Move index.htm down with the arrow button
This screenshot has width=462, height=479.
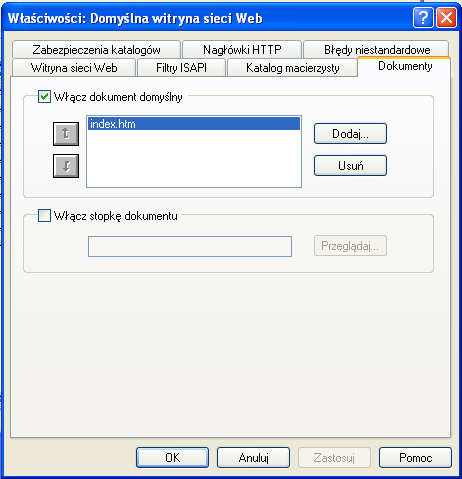[66, 166]
